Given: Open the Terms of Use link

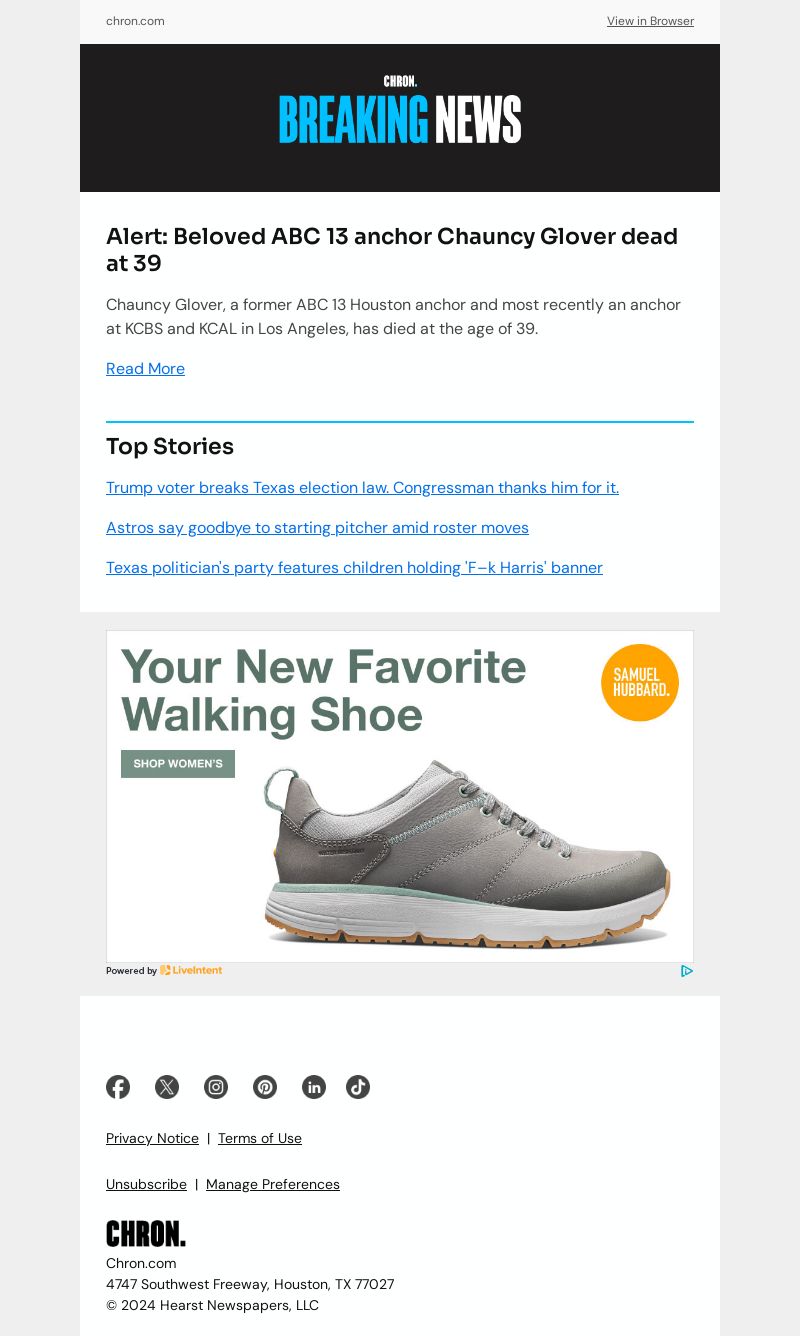Looking at the screenshot, I should pos(260,1138).
